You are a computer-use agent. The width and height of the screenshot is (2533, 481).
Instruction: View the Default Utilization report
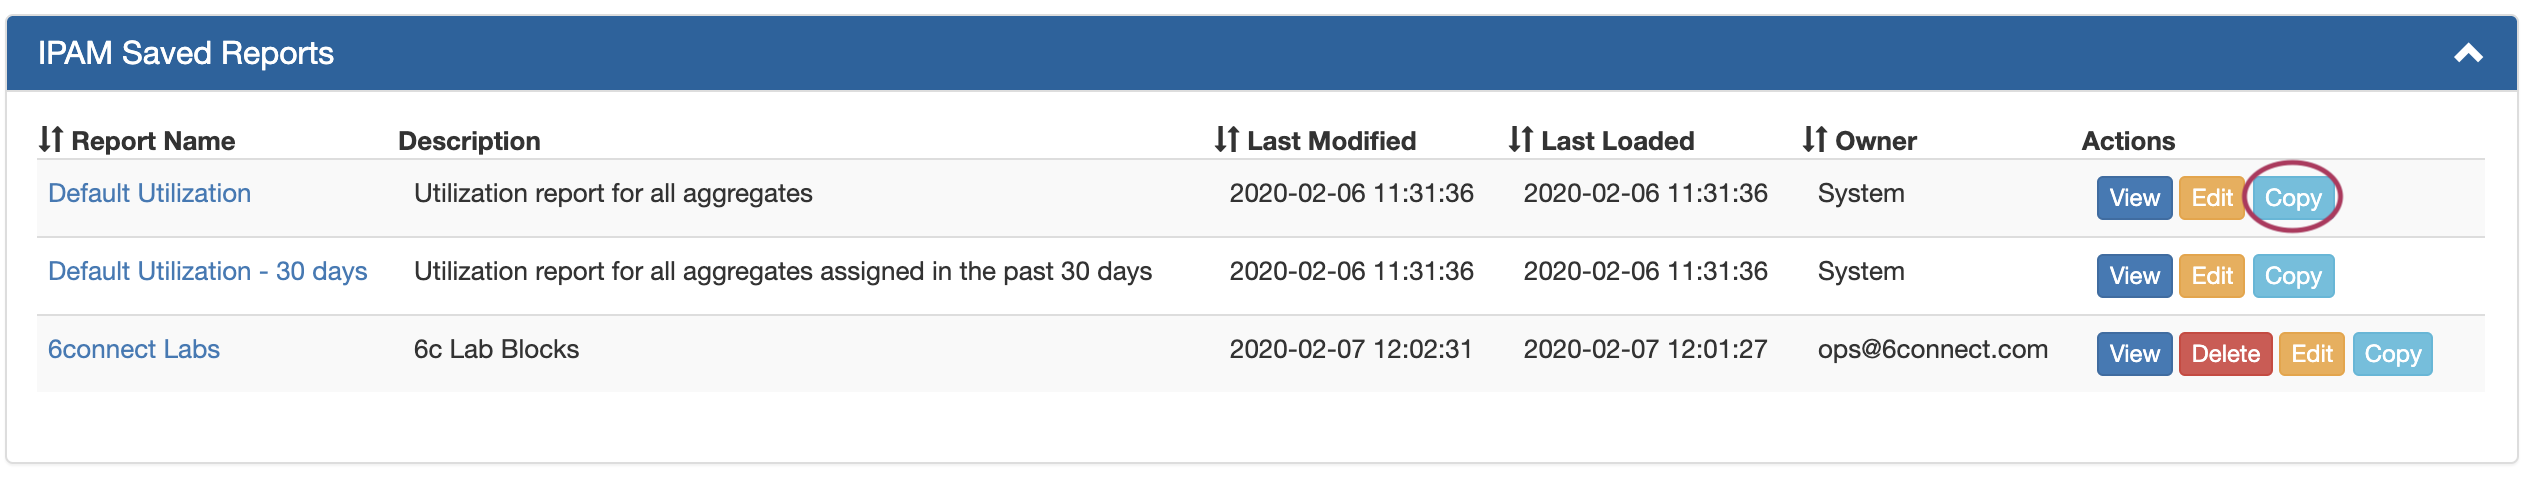[x=2134, y=198]
